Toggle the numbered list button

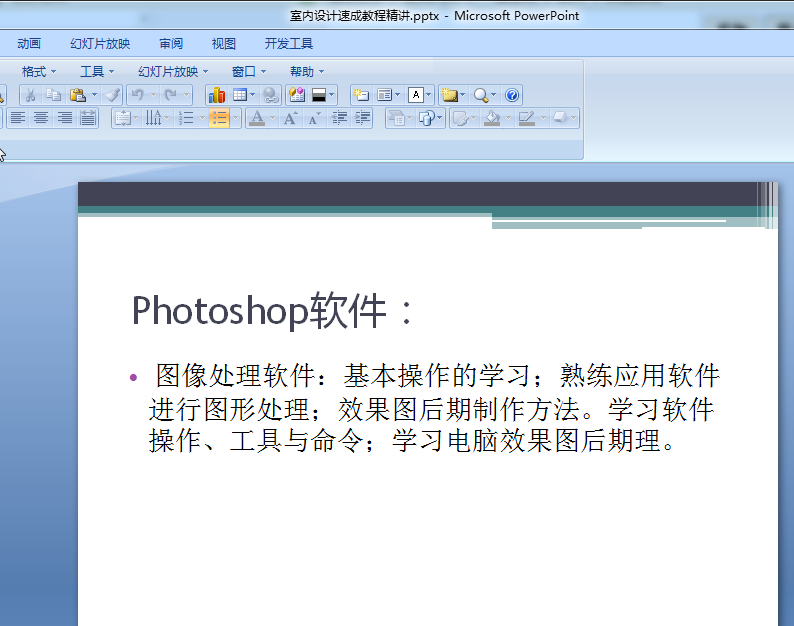tap(186, 118)
